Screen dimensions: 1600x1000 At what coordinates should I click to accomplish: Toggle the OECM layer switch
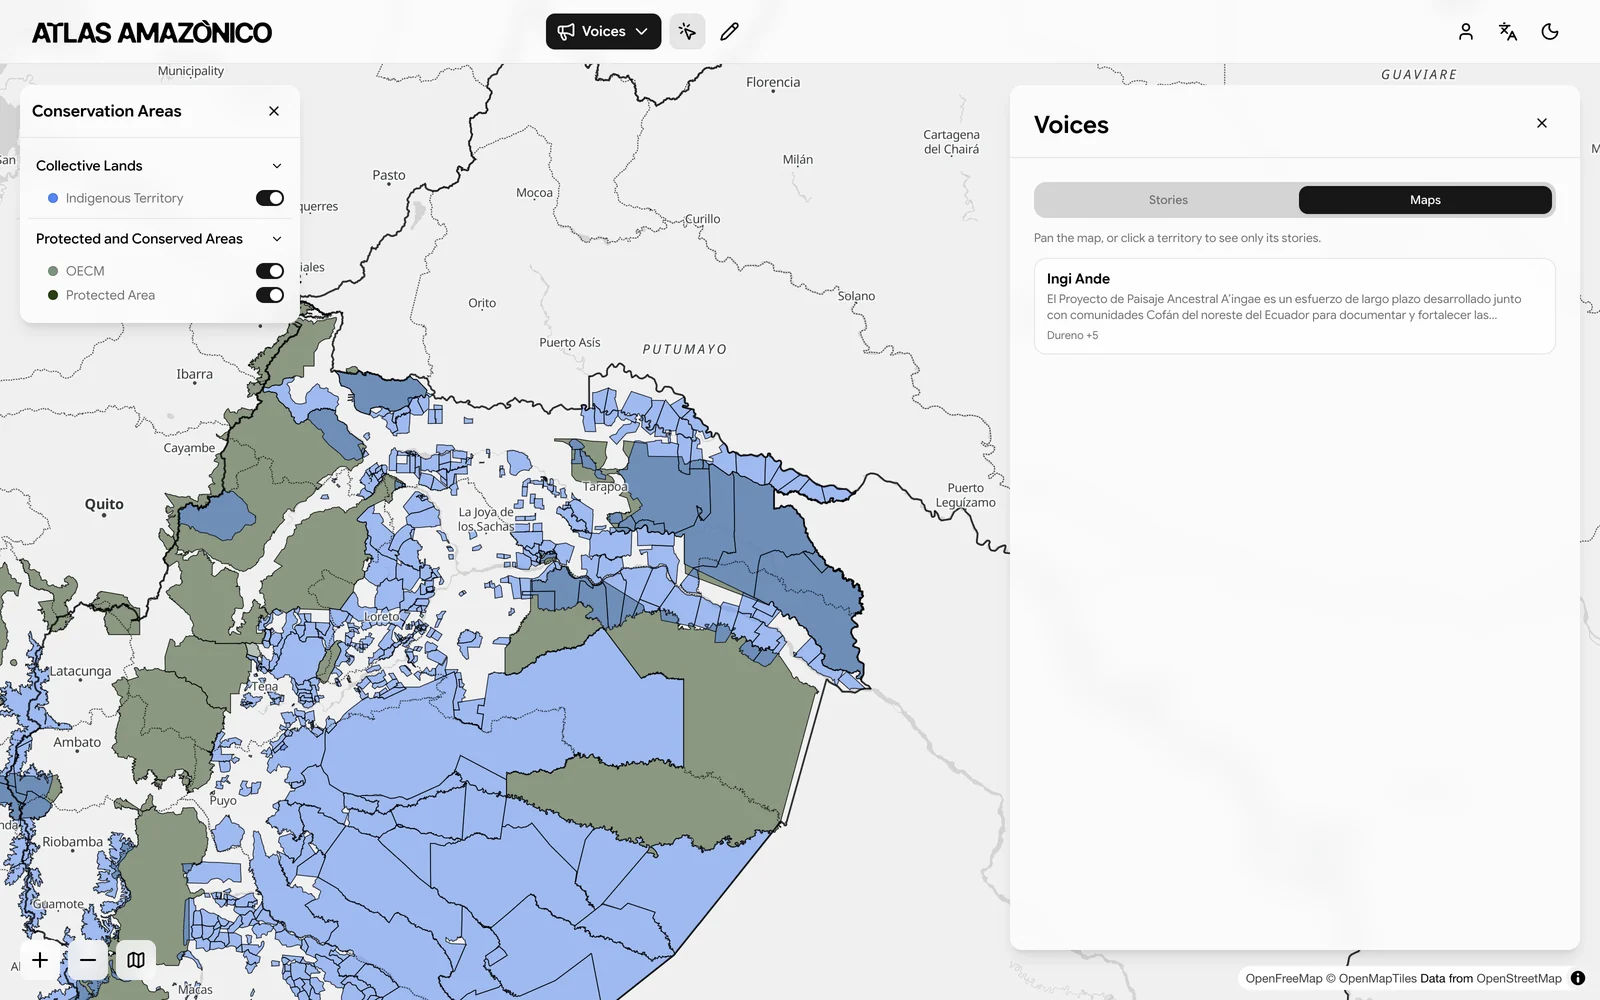click(x=270, y=271)
